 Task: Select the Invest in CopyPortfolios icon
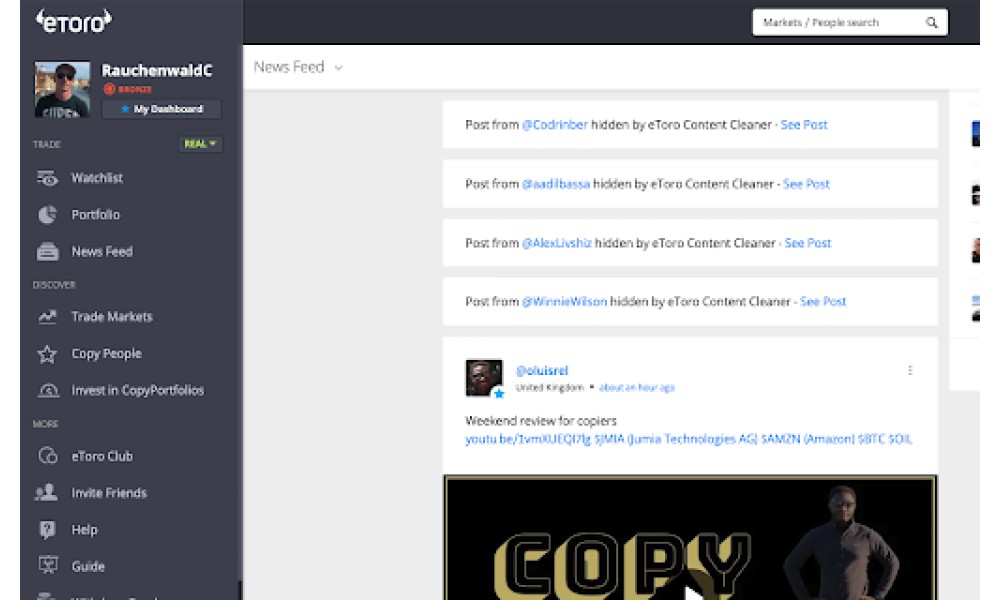click(x=48, y=390)
